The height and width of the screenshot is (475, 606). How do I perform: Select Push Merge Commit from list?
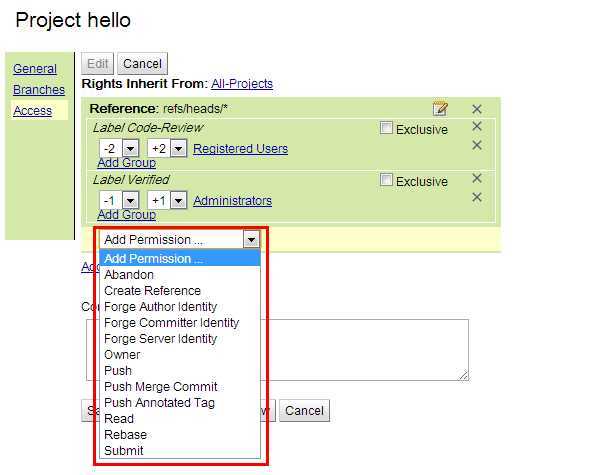pos(160,386)
